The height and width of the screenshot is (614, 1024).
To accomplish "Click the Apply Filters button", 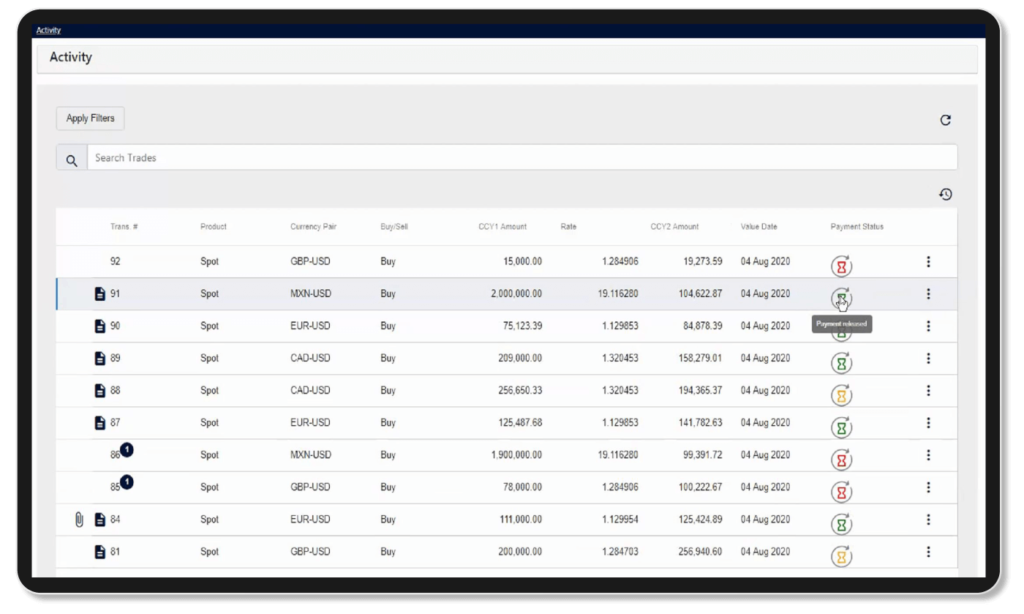I will click(89, 118).
